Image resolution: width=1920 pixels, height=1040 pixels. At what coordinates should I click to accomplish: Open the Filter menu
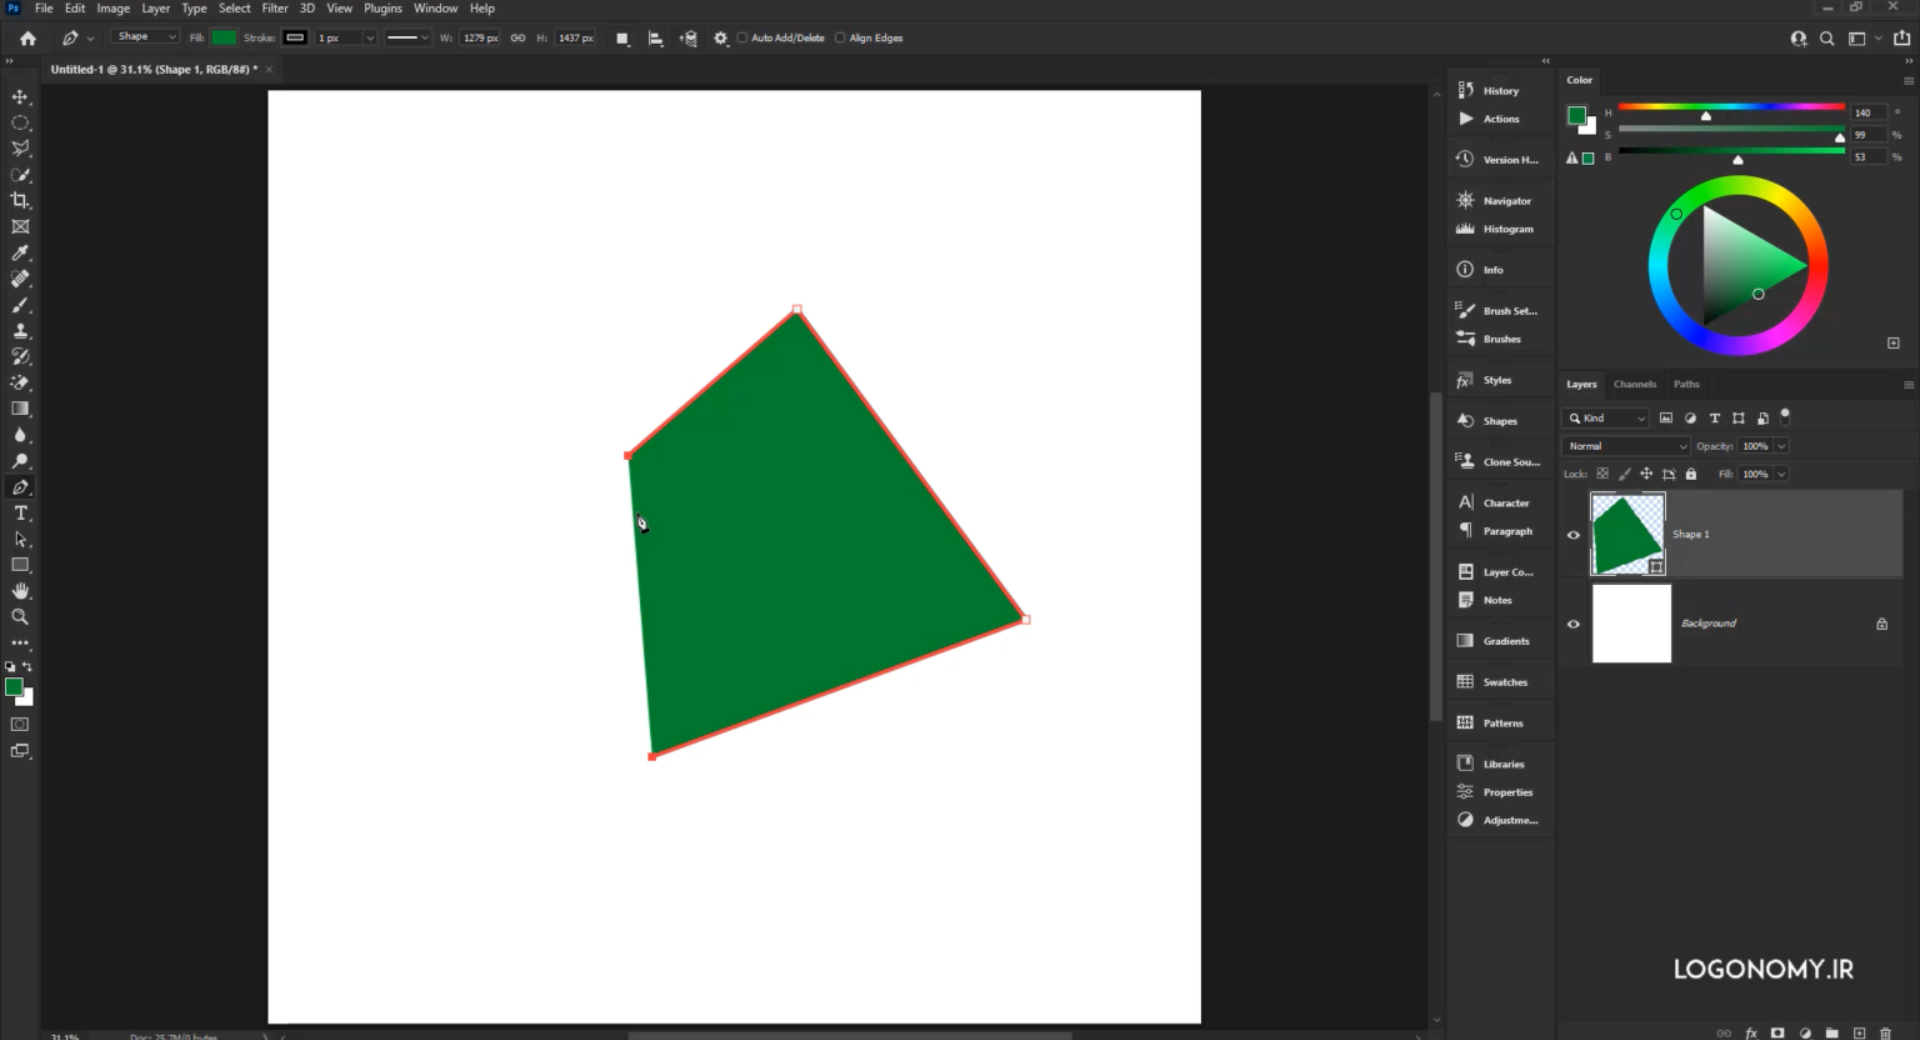pos(275,8)
